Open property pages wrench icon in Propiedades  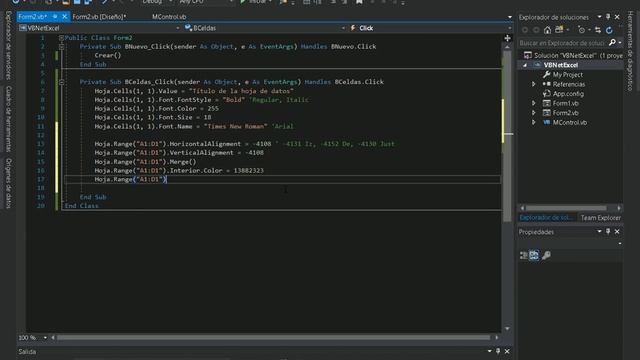(x=546, y=255)
